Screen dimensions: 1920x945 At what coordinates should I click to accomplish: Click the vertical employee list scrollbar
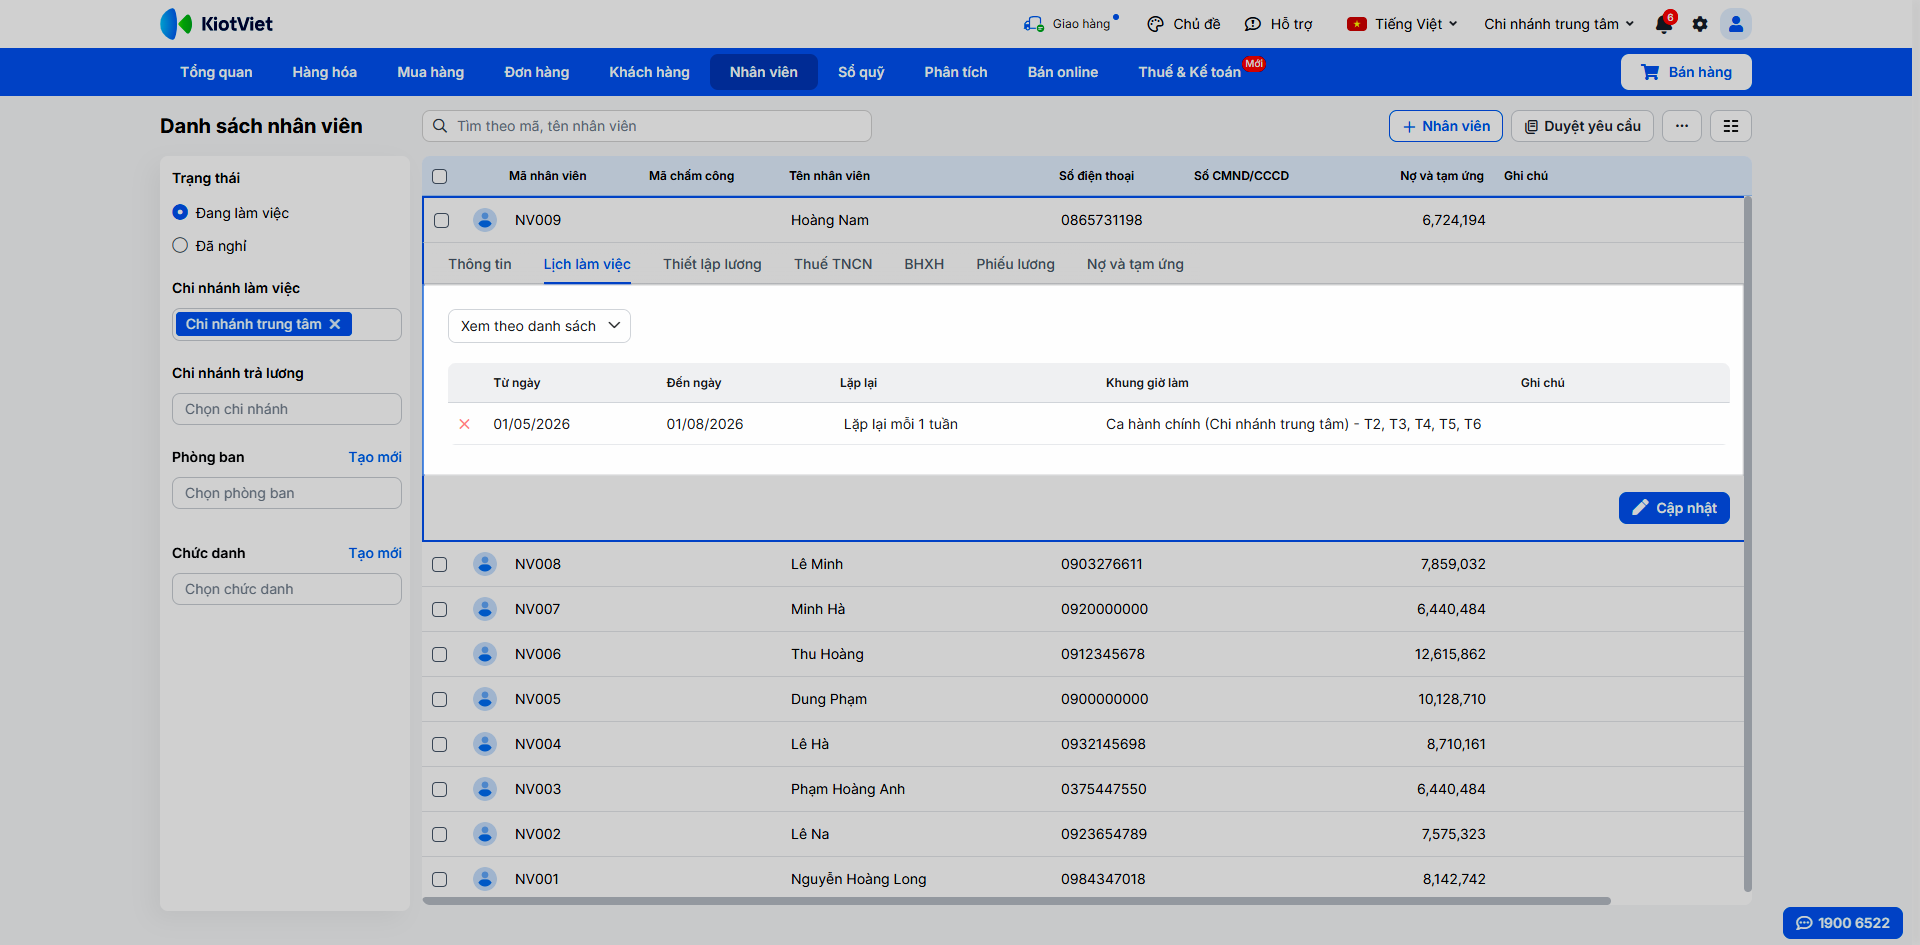(1748, 543)
